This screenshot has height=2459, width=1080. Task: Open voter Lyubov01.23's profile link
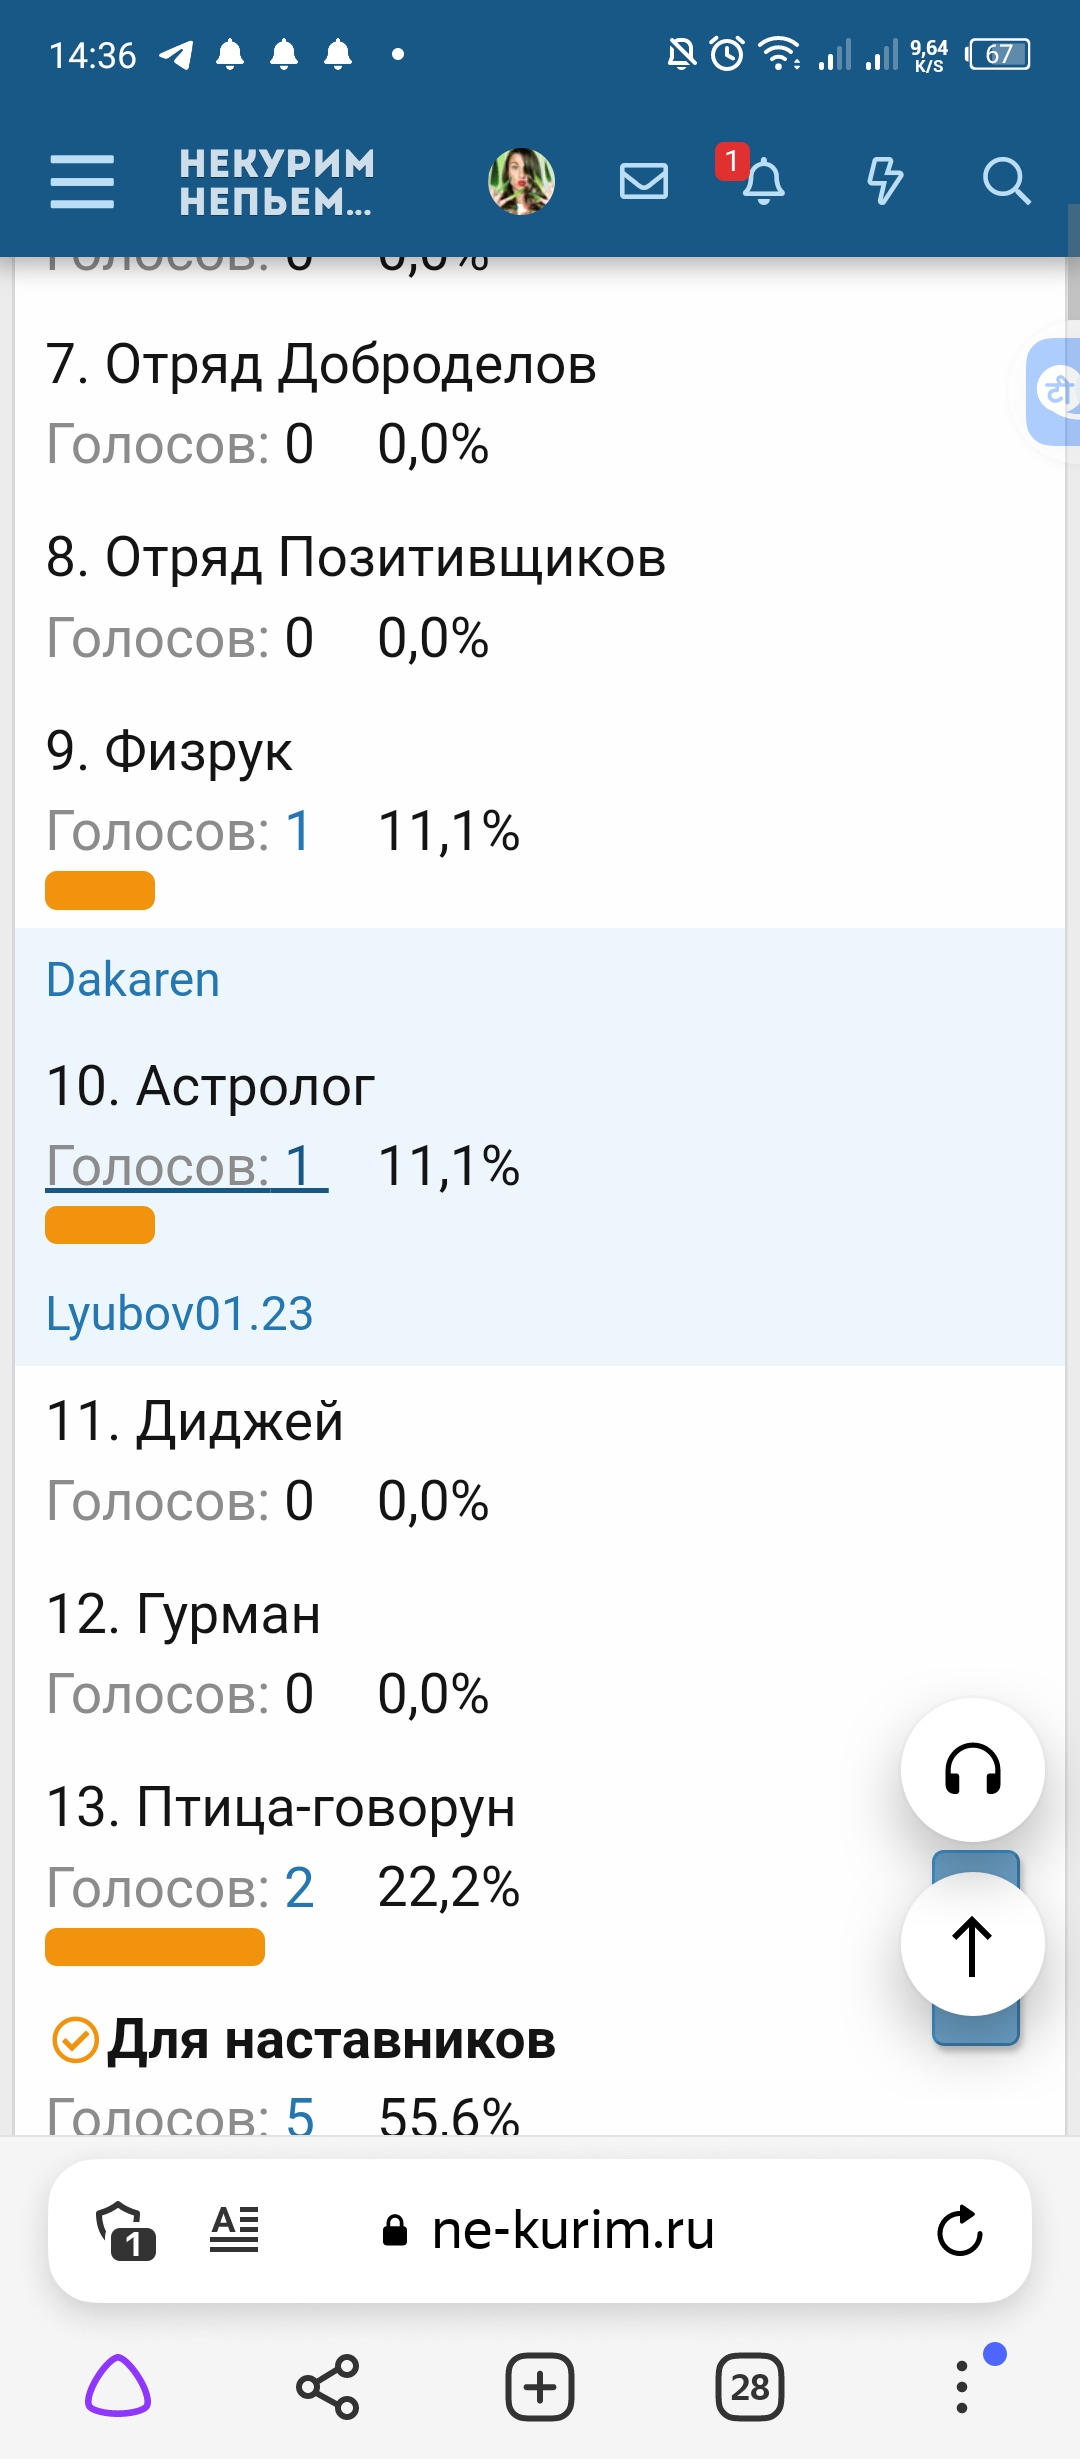coord(180,1314)
